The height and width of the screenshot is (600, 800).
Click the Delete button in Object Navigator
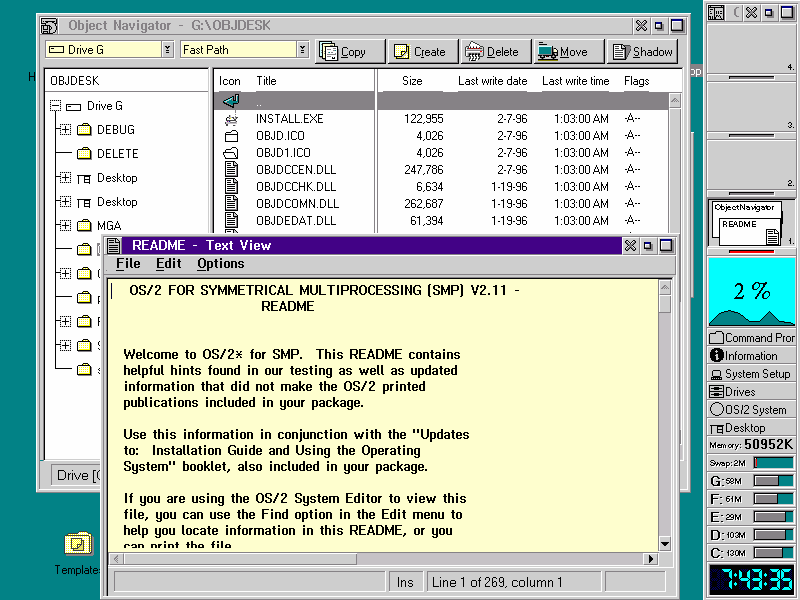496,52
